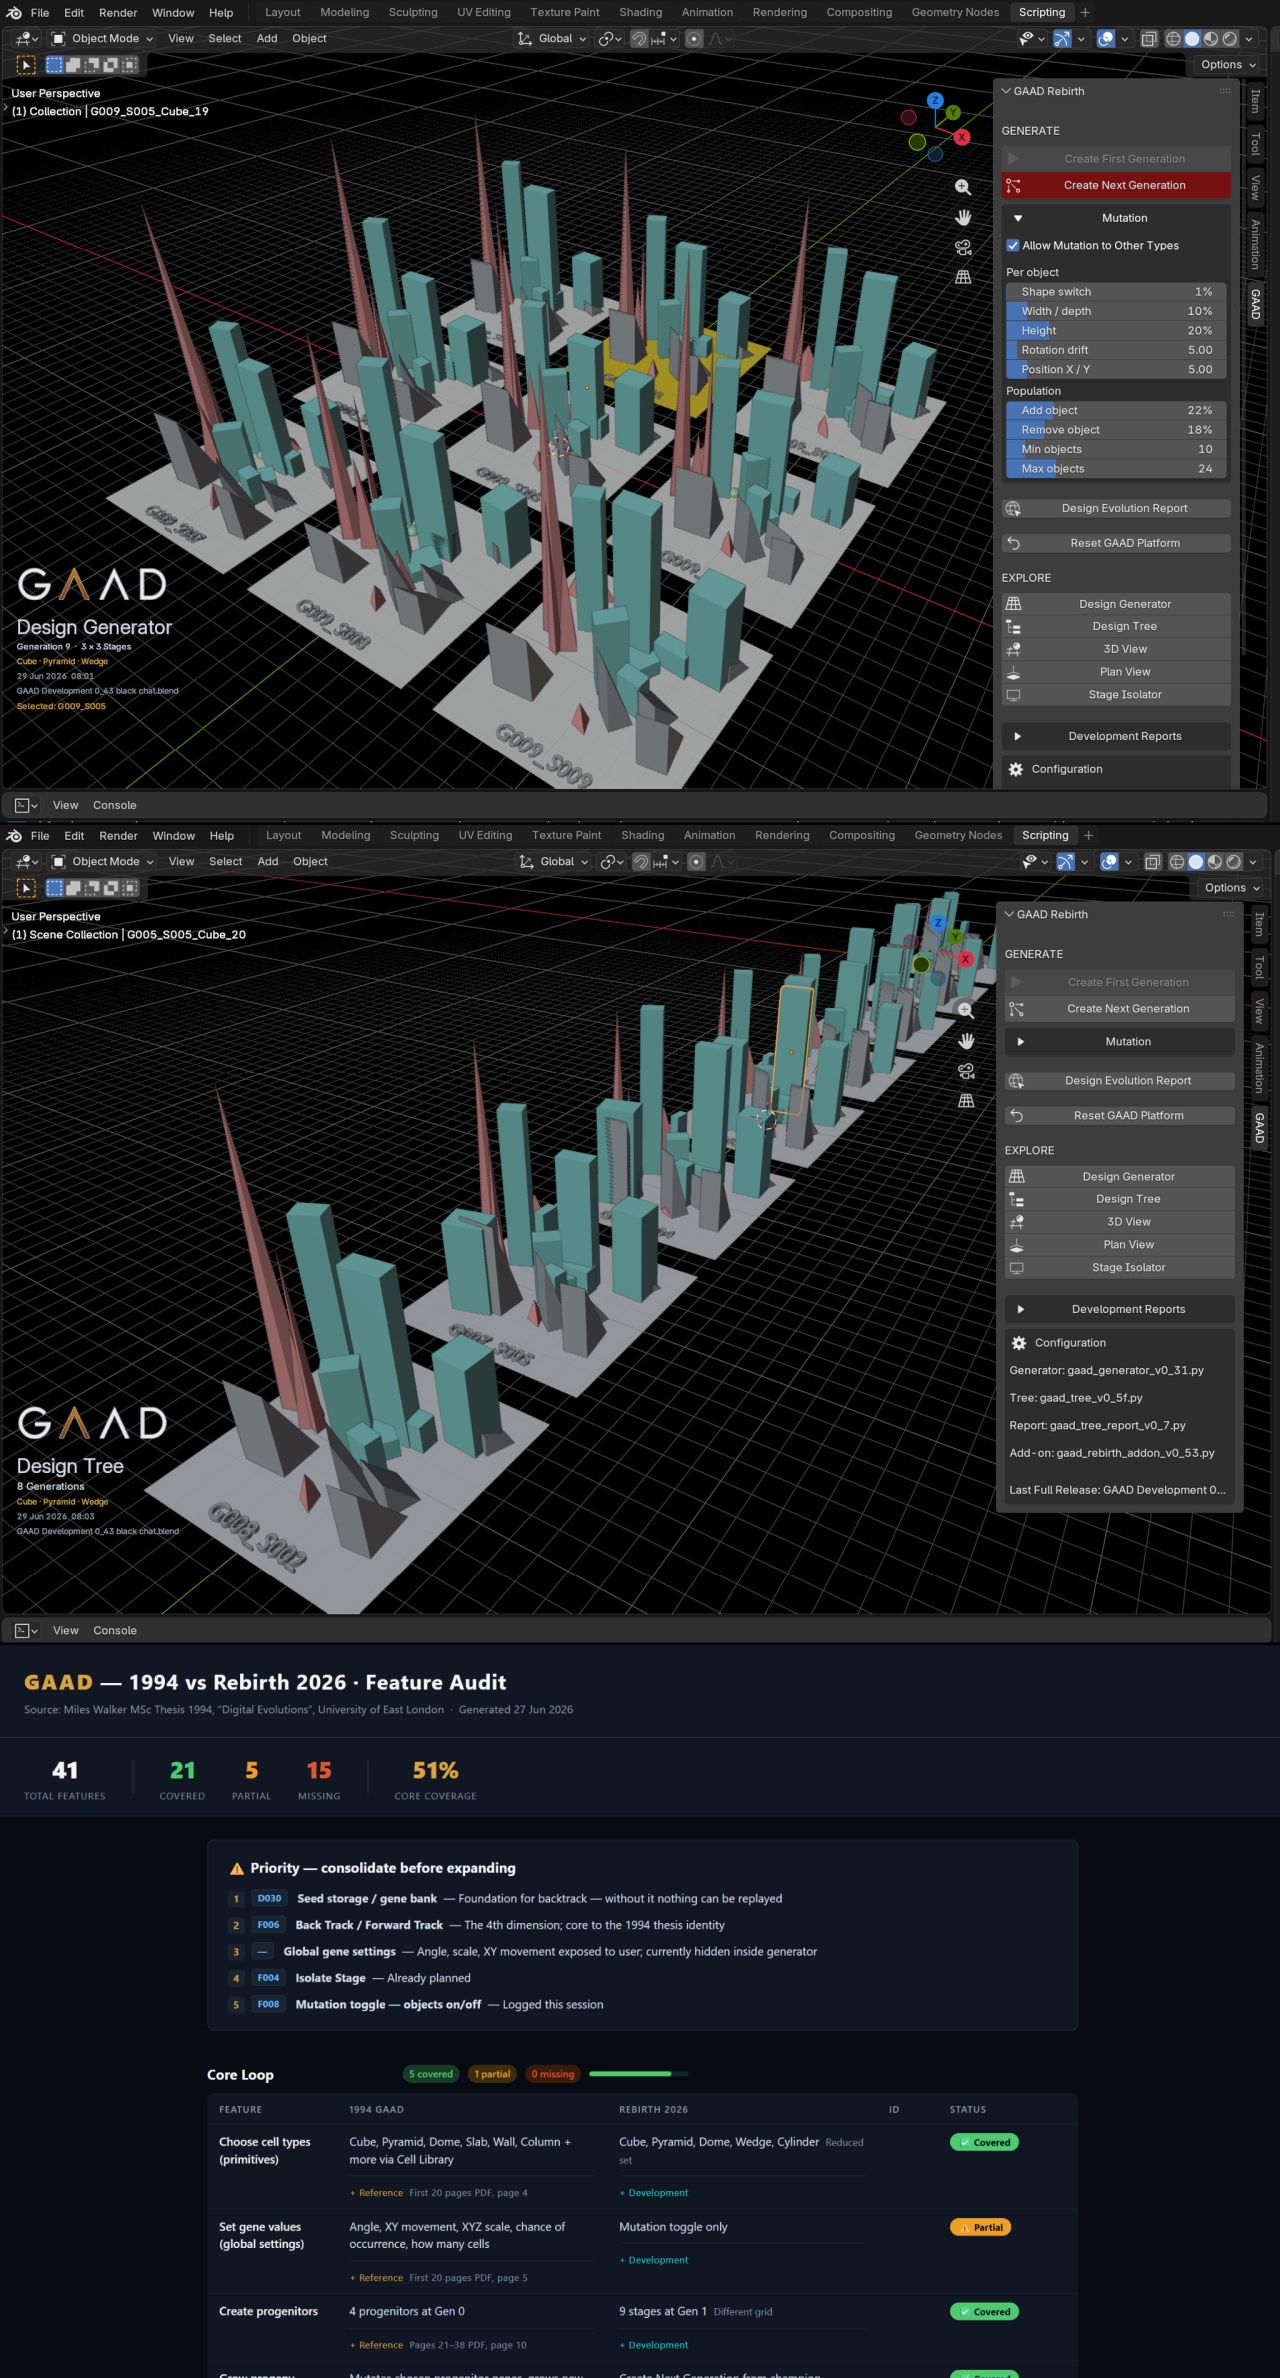Open '+ Reference' link in Choose cell types row
The width and height of the screenshot is (1280, 2378).
pyautogui.click(x=376, y=2193)
